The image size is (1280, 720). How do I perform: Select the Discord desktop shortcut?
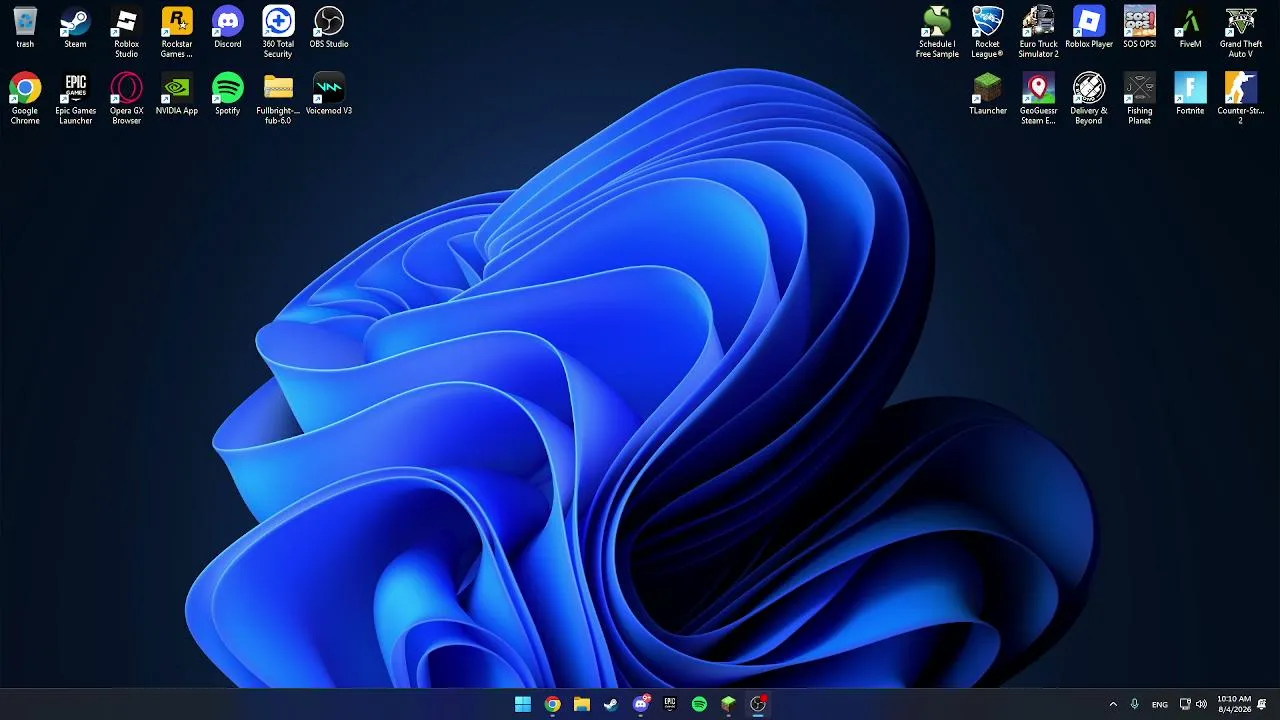(228, 28)
